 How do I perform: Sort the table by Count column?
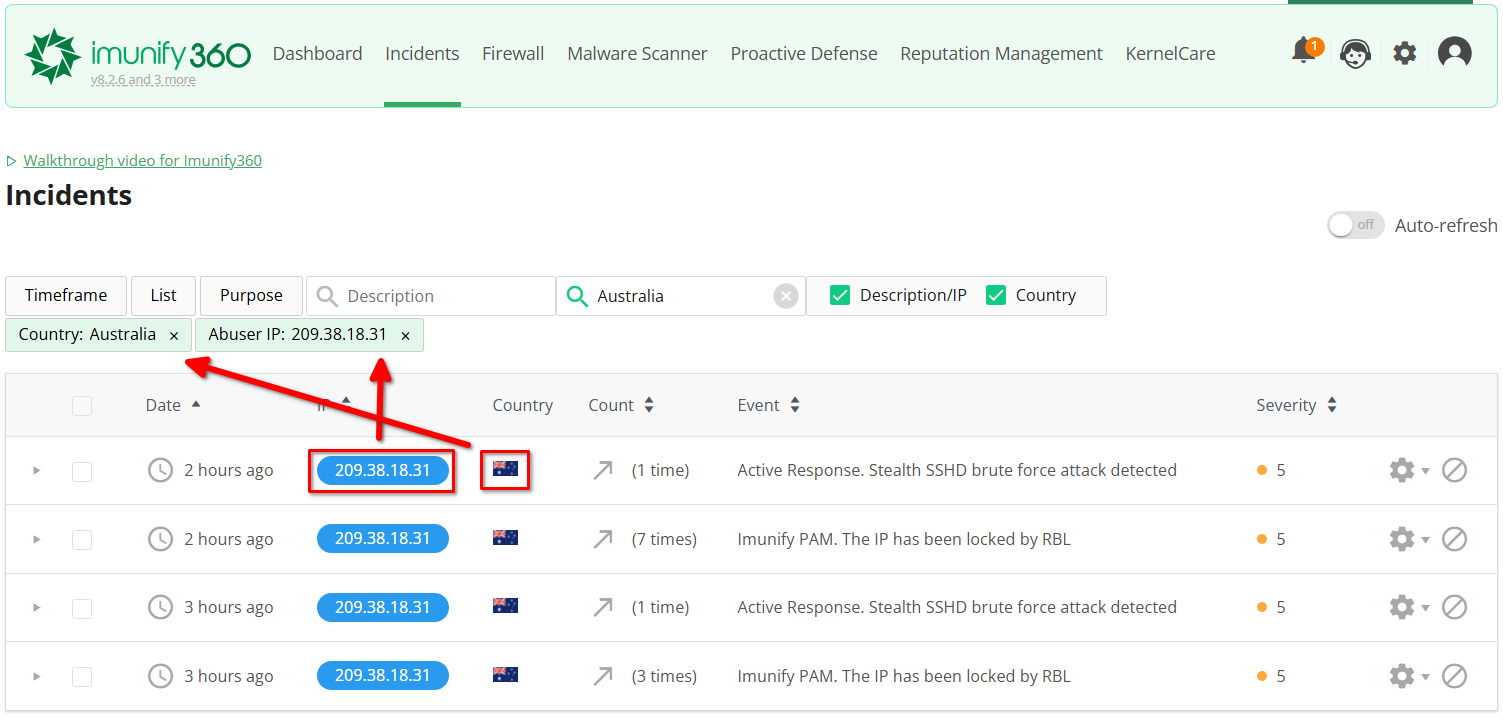(x=621, y=405)
